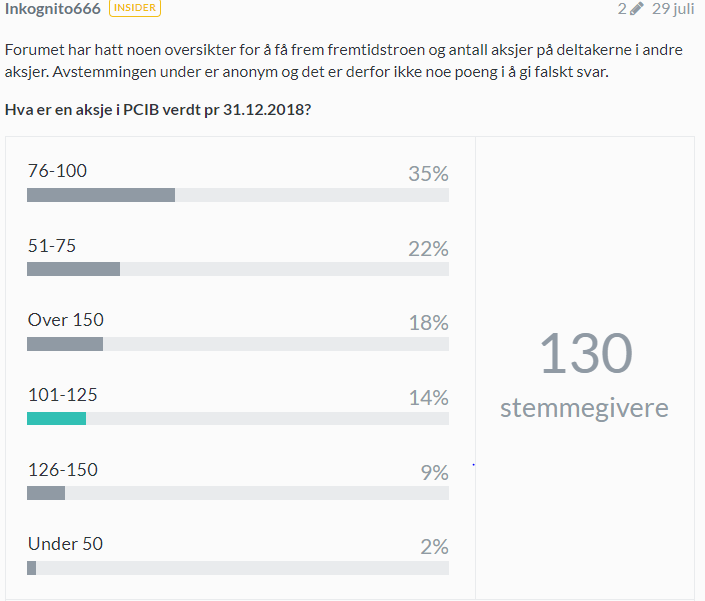705x601 pixels.
Task: Click the 51-75 result bar
Action: tap(74, 269)
